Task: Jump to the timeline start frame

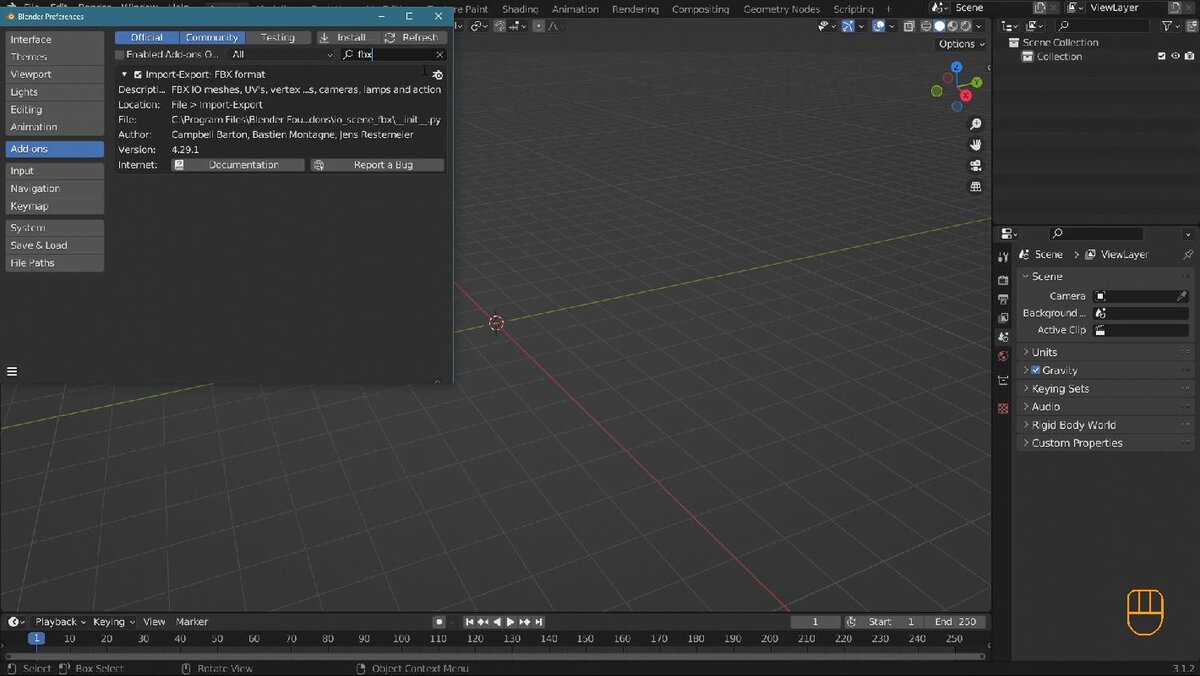Action: (x=469, y=622)
